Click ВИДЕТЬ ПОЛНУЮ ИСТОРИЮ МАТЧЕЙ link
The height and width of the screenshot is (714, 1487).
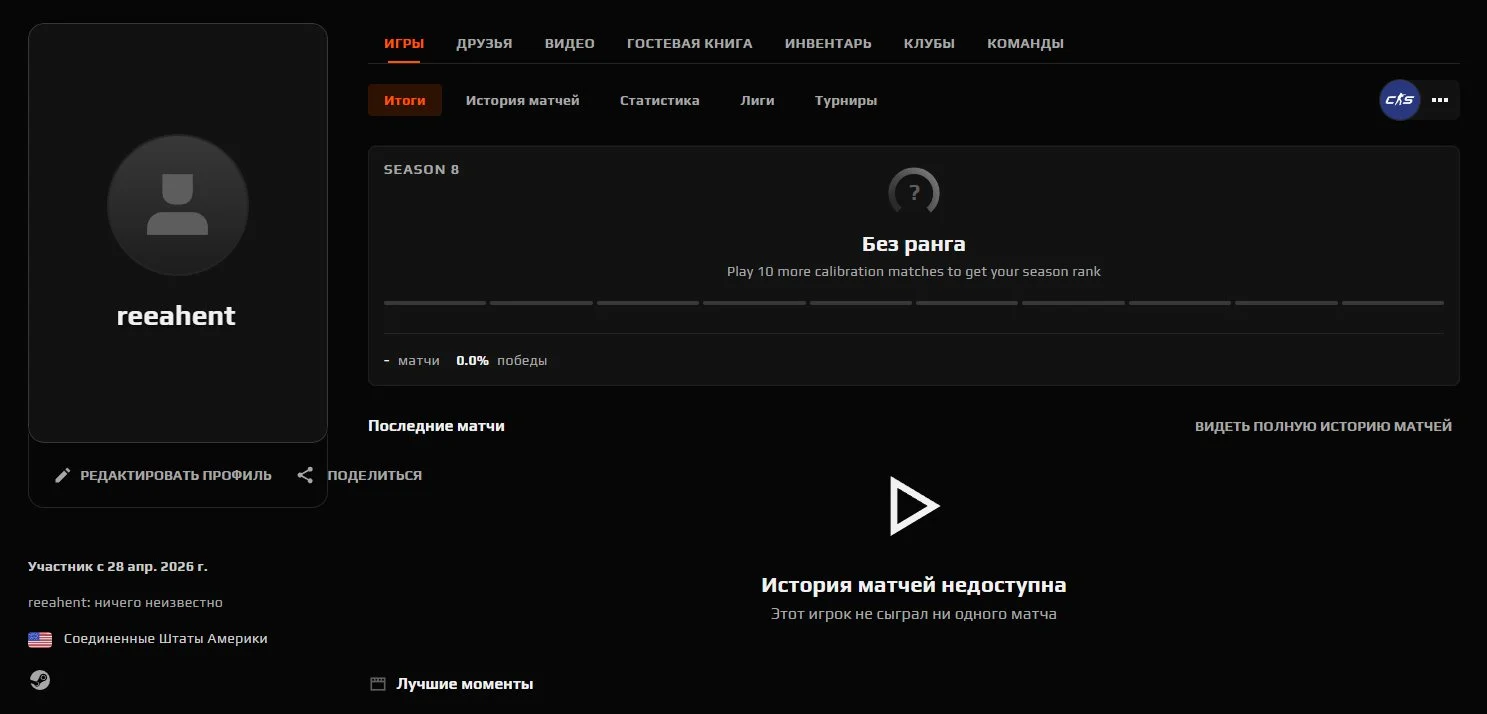tap(1323, 427)
